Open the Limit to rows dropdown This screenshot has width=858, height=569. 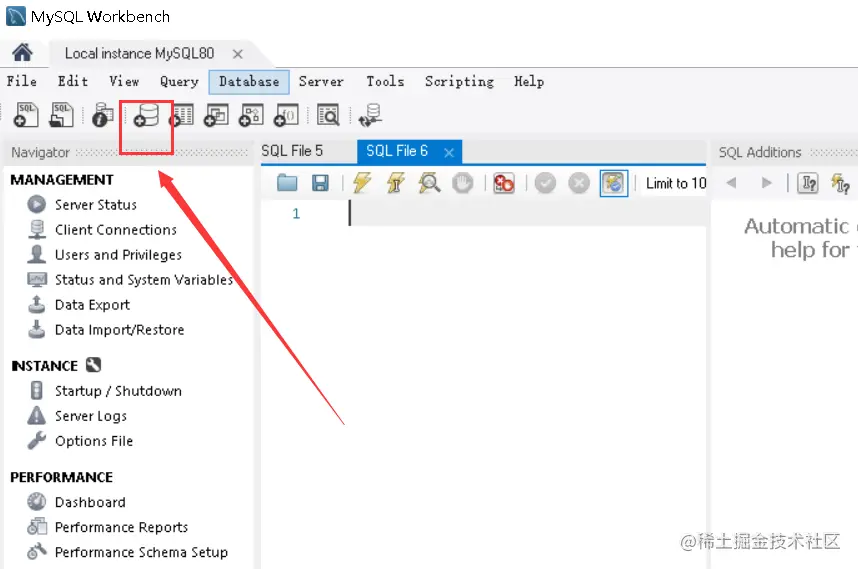676,183
